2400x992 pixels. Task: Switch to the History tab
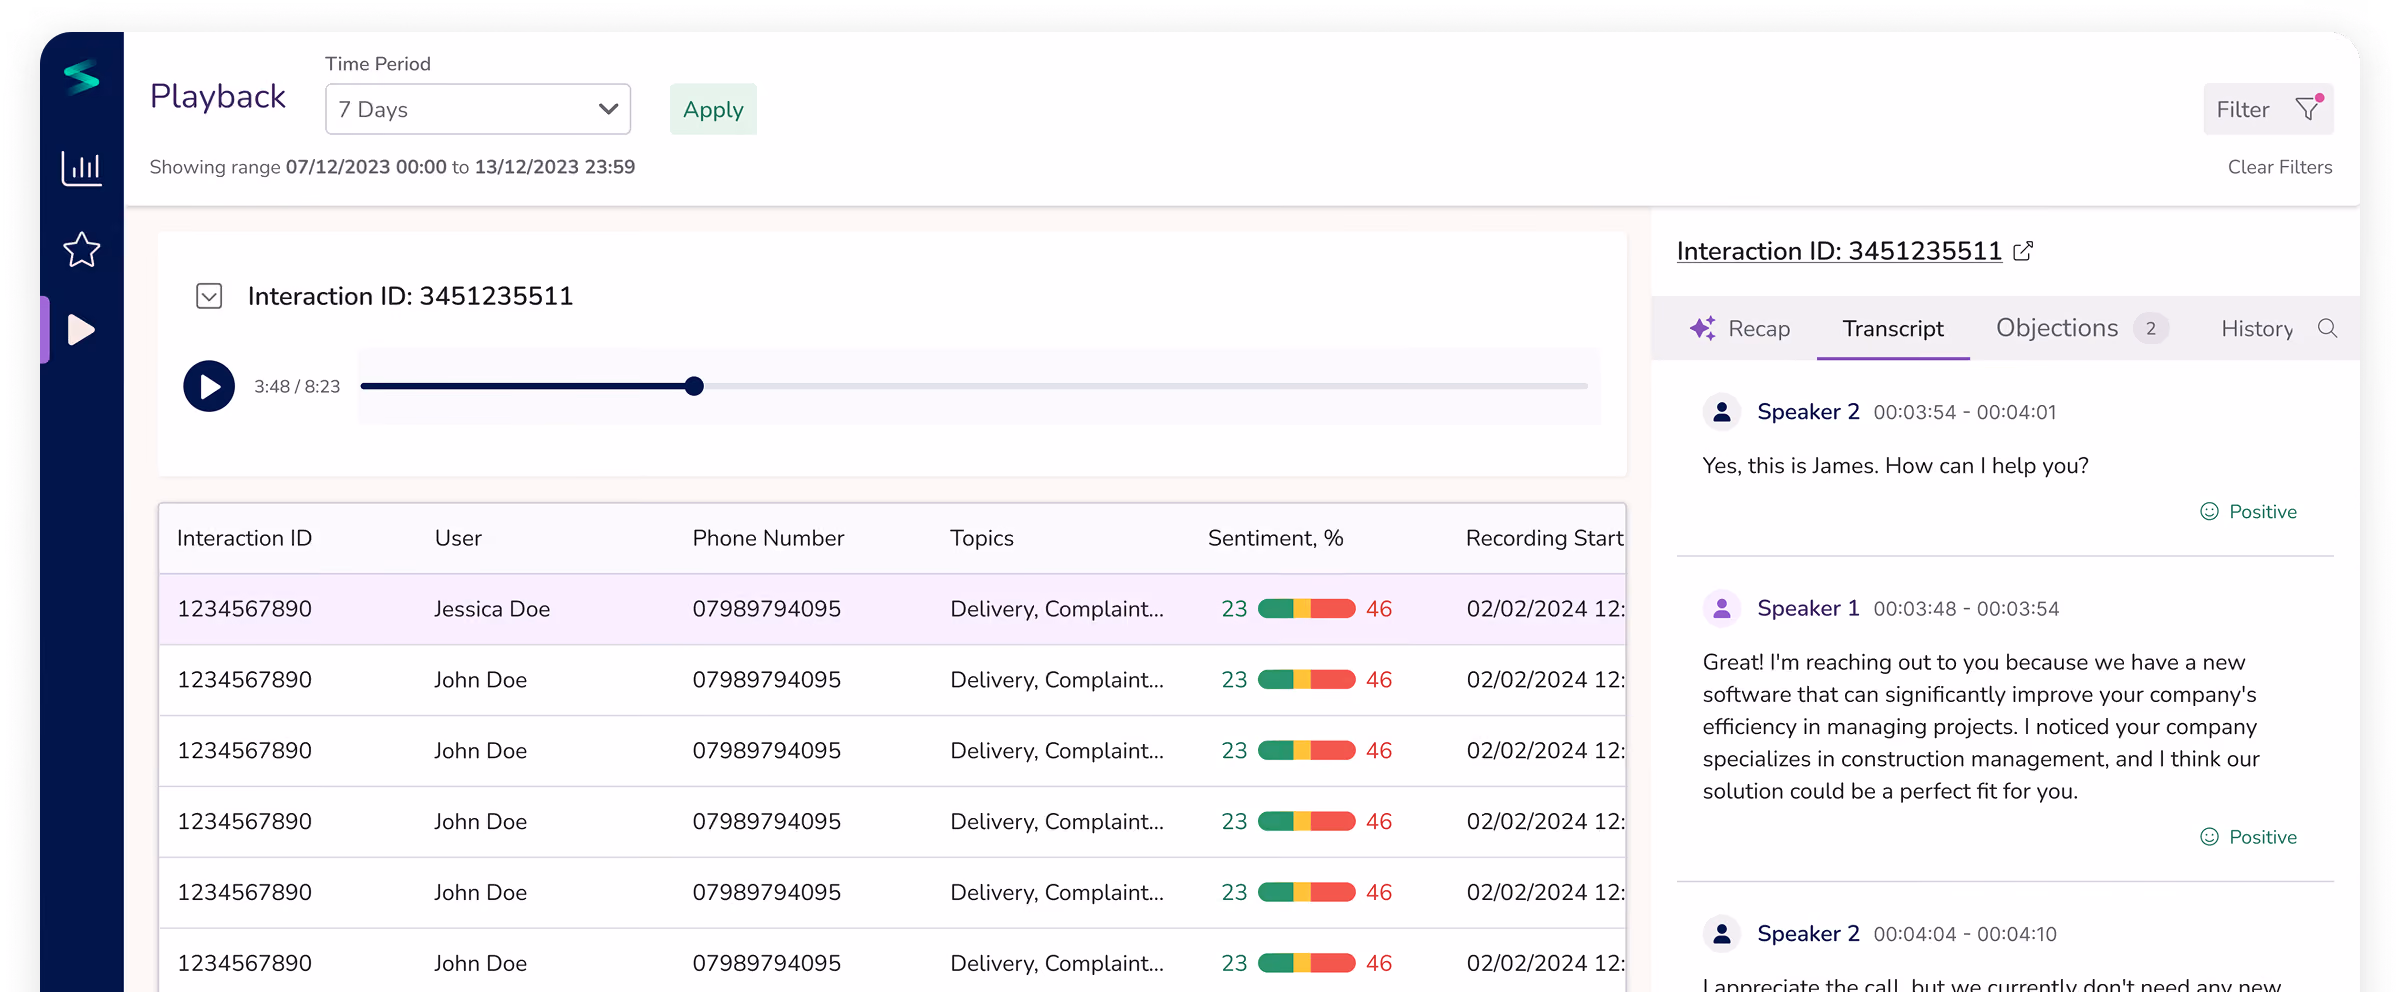coord(2257,328)
